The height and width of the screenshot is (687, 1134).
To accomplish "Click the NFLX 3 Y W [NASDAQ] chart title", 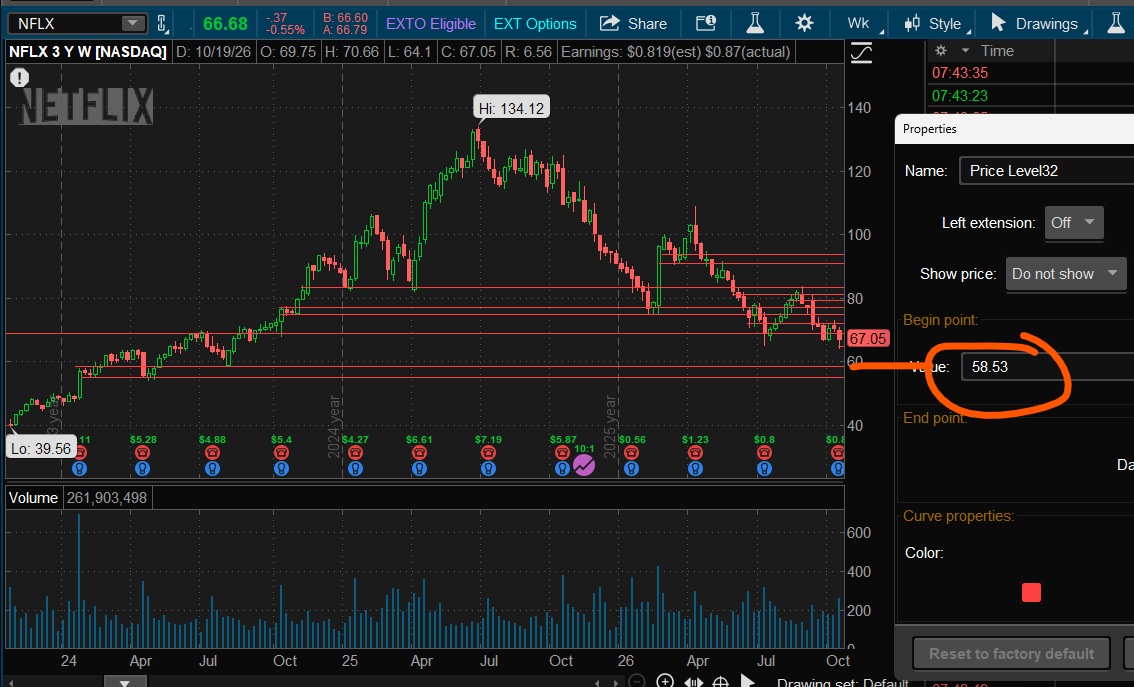I will coord(88,52).
